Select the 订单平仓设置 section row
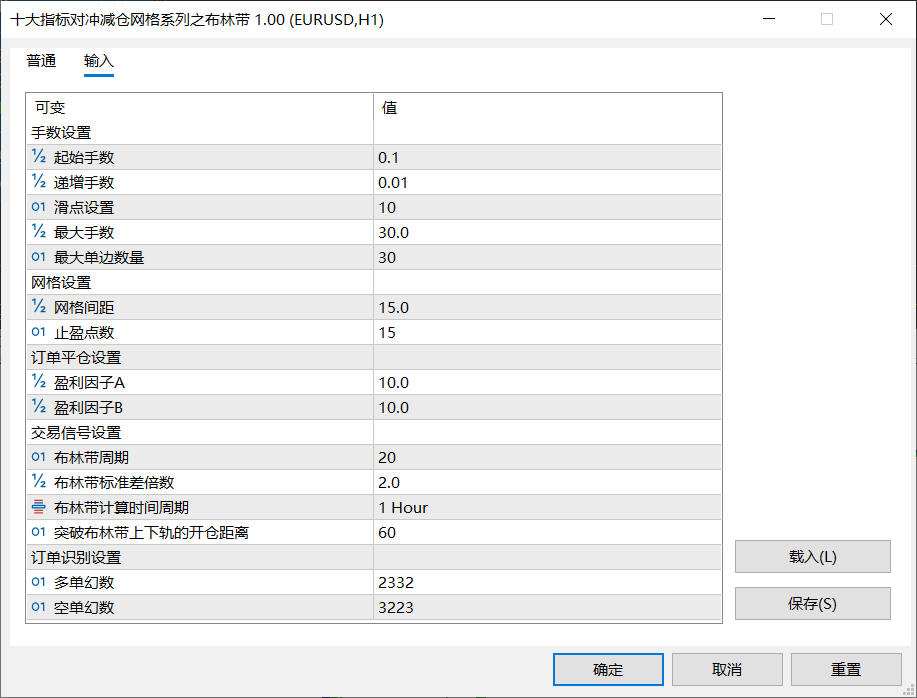Viewport: 917px width, 698px height. [x=374, y=357]
